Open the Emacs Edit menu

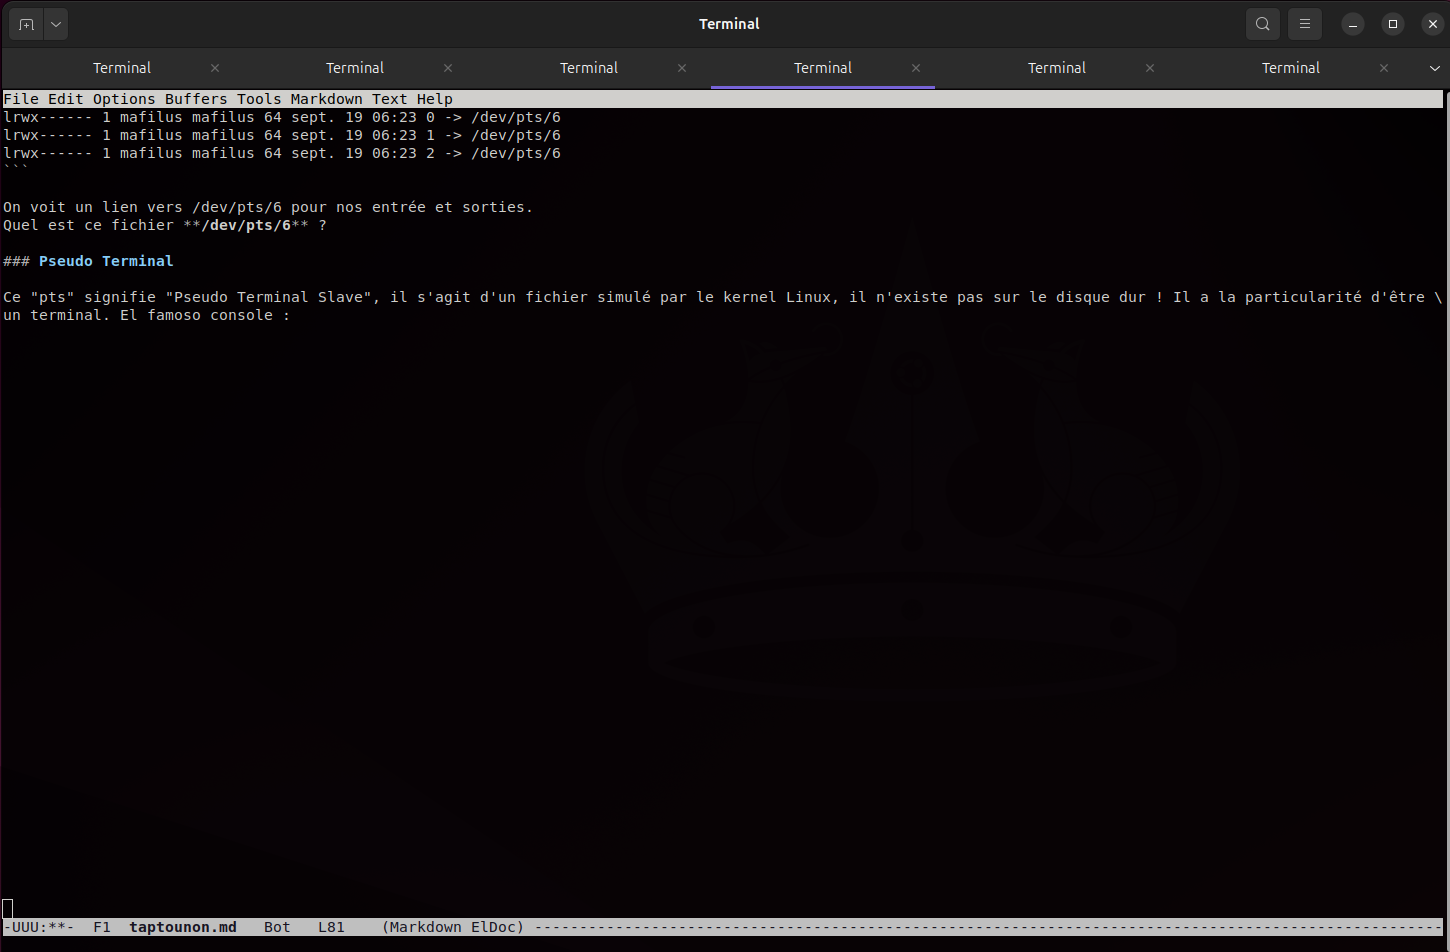pyautogui.click(x=66, y=99)
